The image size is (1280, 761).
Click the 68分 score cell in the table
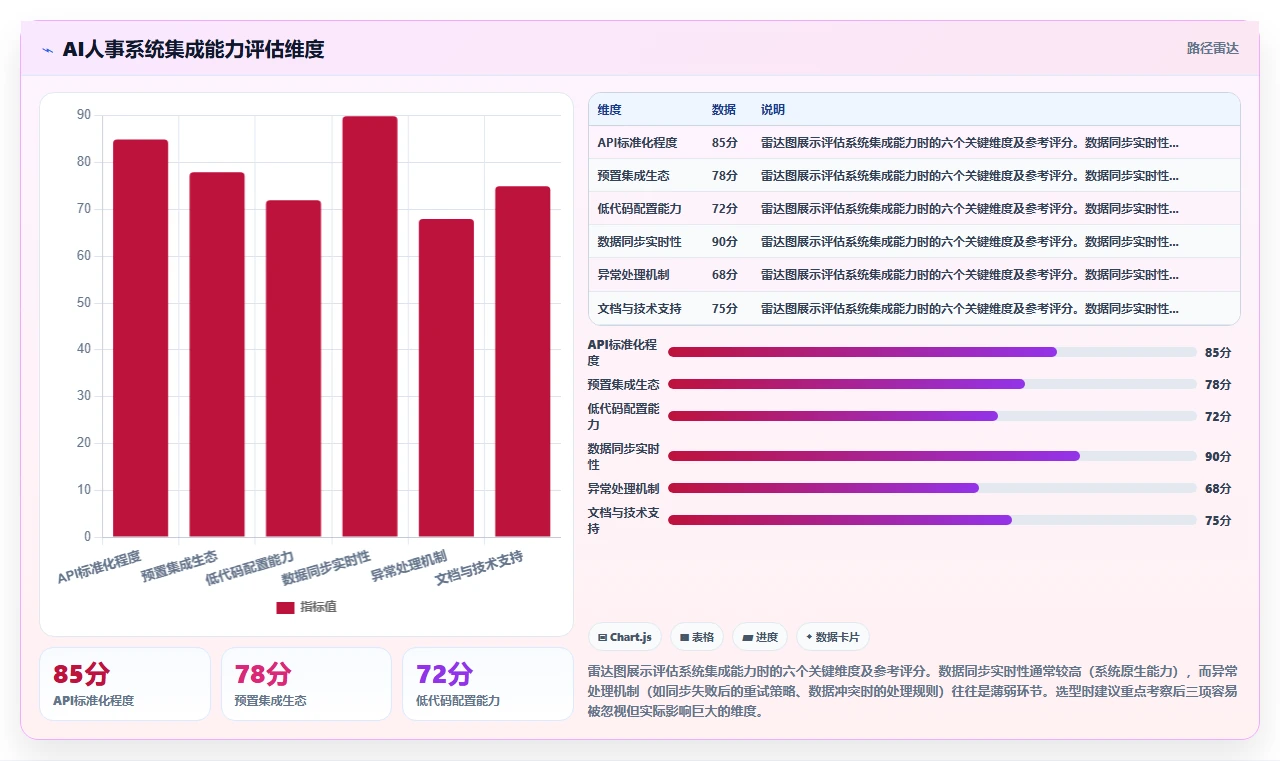tap(725, 275)
